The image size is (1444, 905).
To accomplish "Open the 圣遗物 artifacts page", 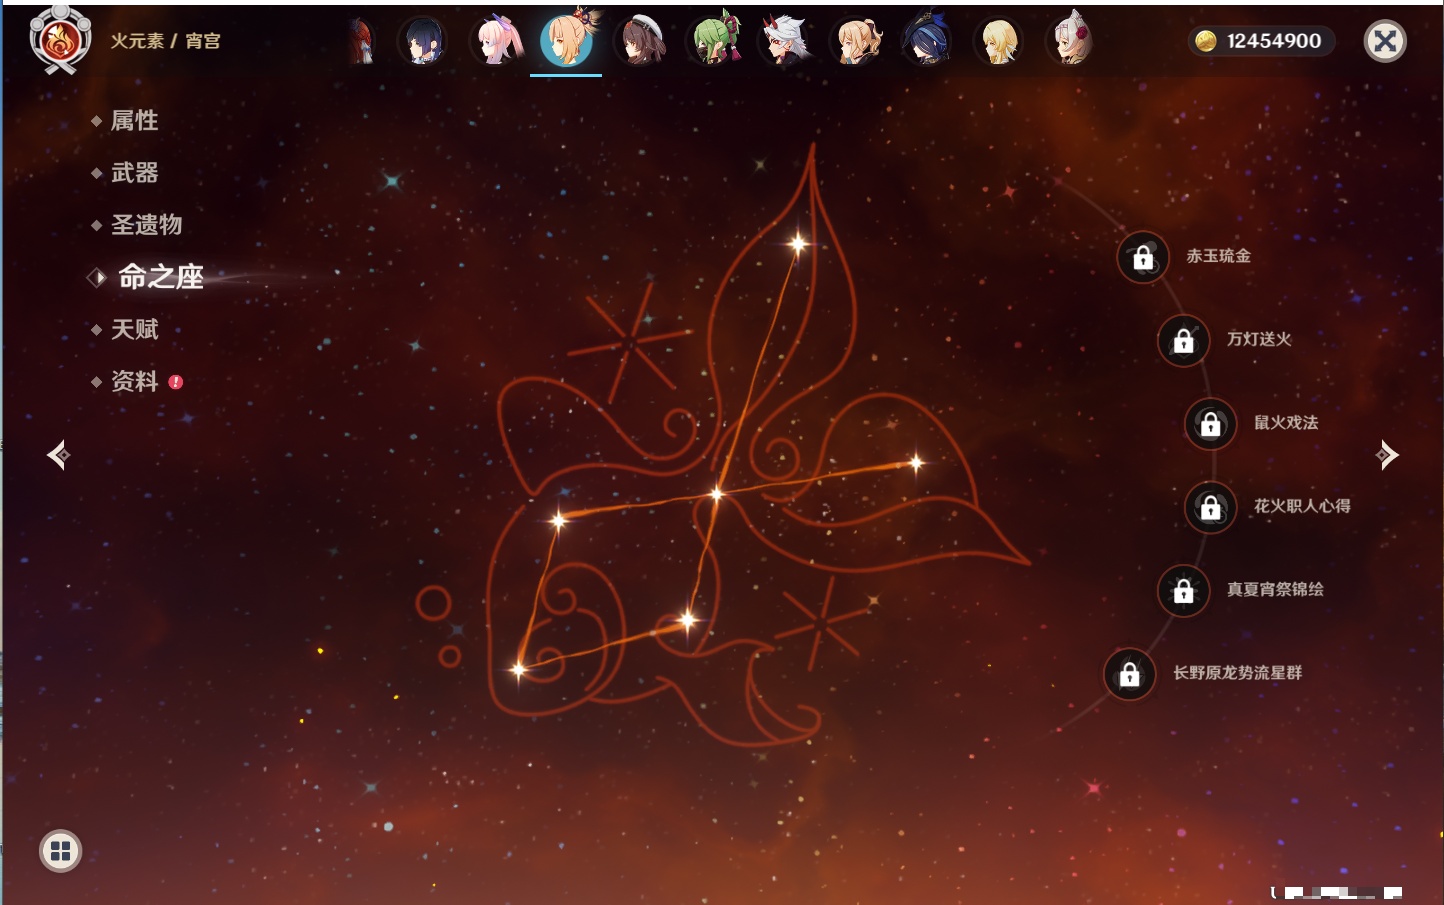I will pos(146,225).
